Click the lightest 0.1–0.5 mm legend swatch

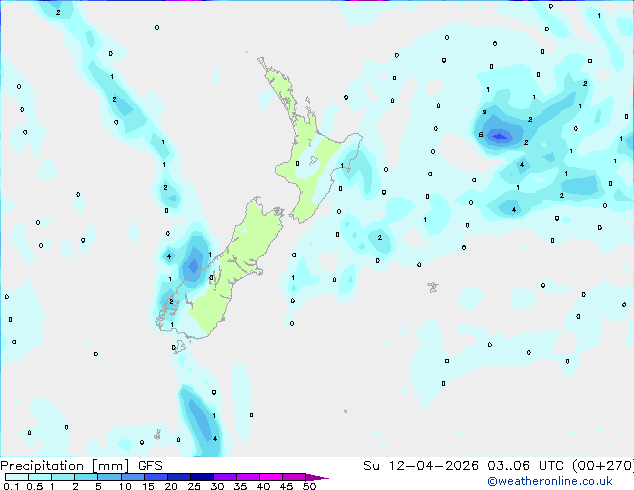[17, 477]
